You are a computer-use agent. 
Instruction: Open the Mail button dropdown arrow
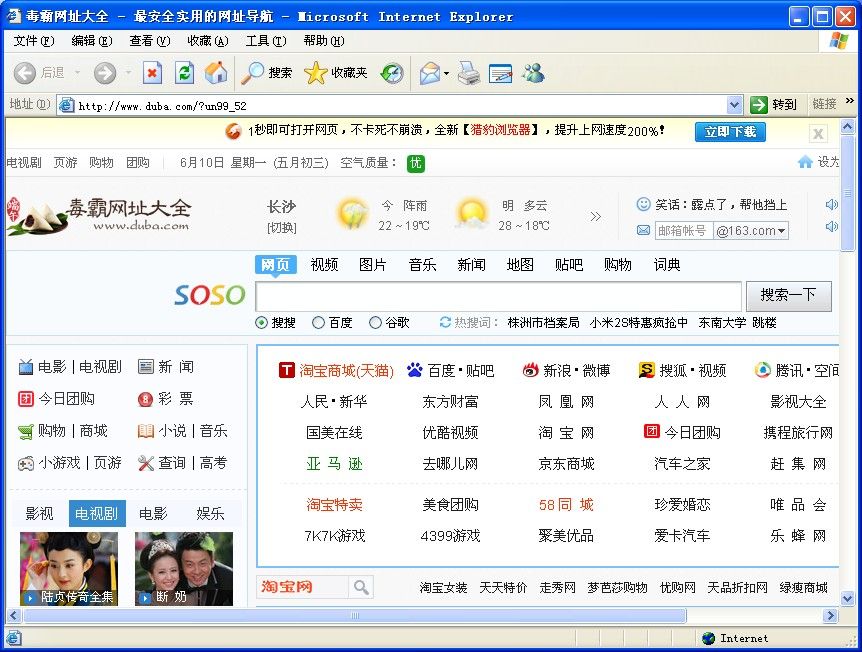pyautogui.click(x=446, y=73)
